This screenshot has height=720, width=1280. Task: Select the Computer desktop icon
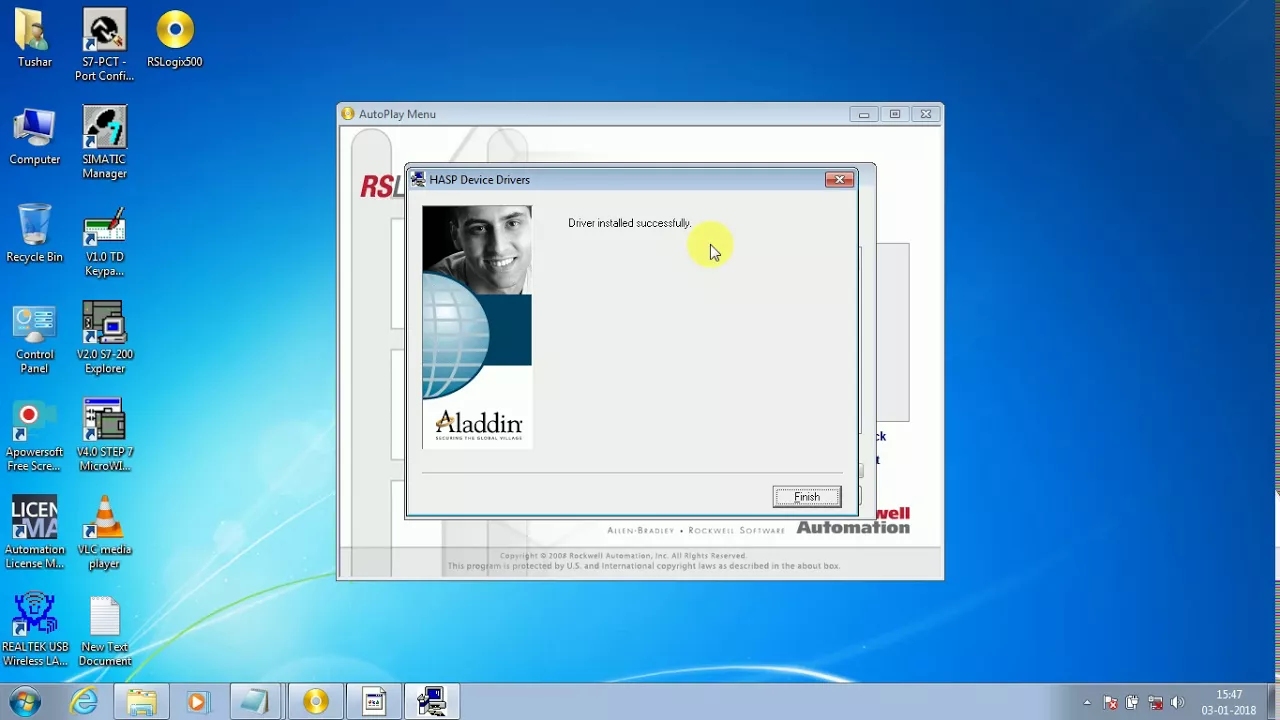(x=35, y=137)
